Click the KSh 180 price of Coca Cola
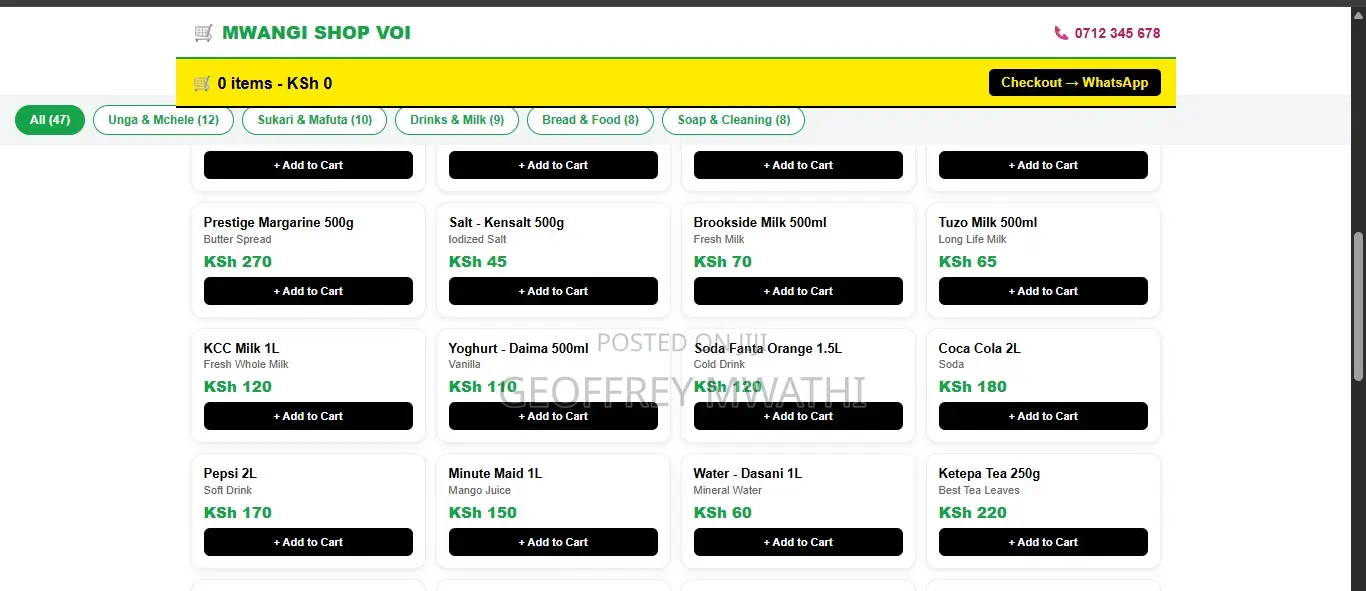This screenshot has height=591, width=1366. pyautogui.click(x=973, y=387)
